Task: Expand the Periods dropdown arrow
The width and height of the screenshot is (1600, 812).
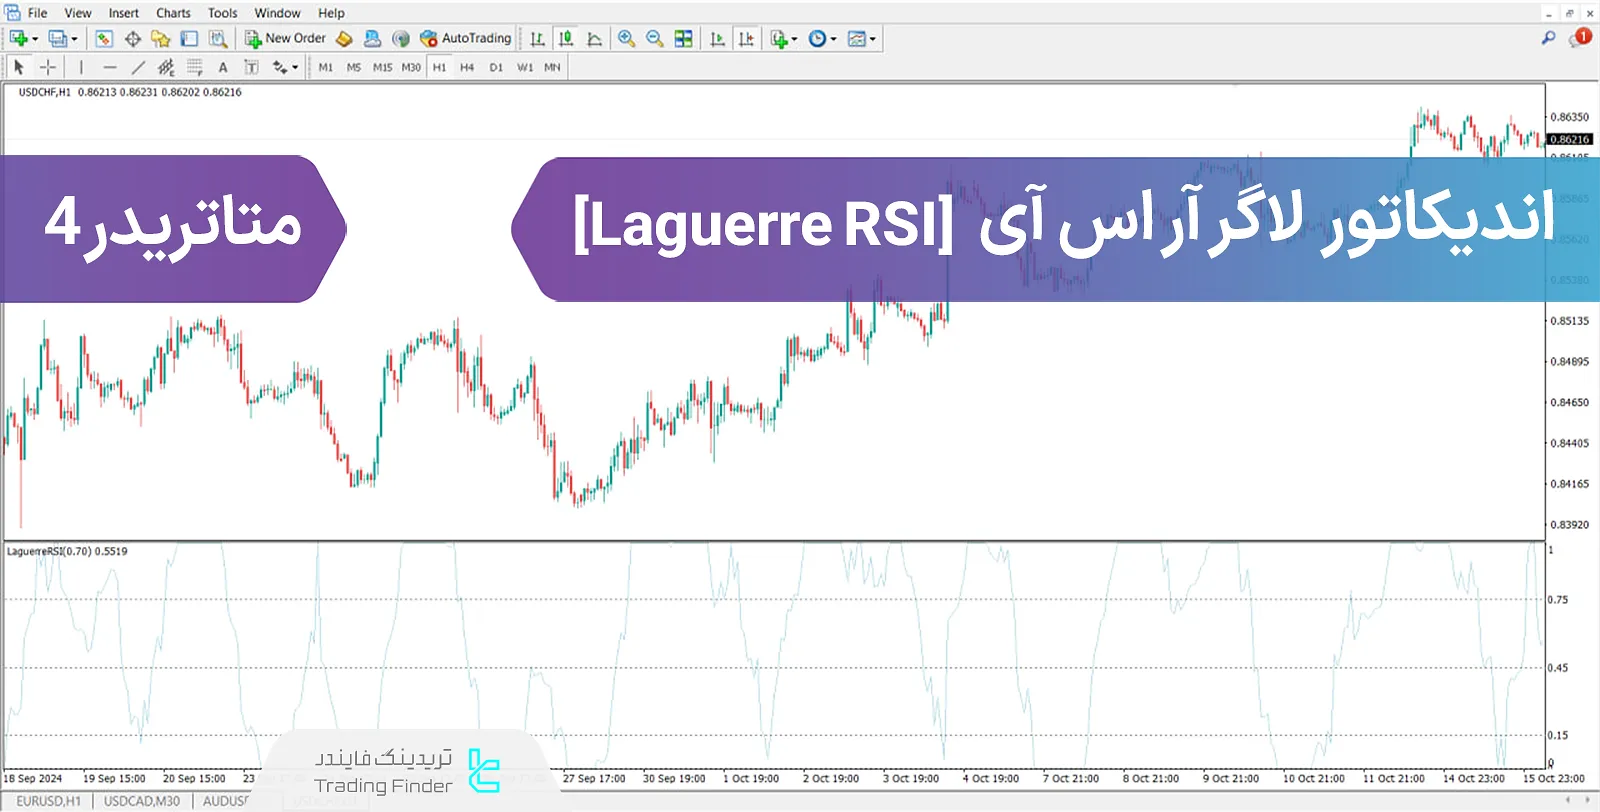Action: point(834,39)
